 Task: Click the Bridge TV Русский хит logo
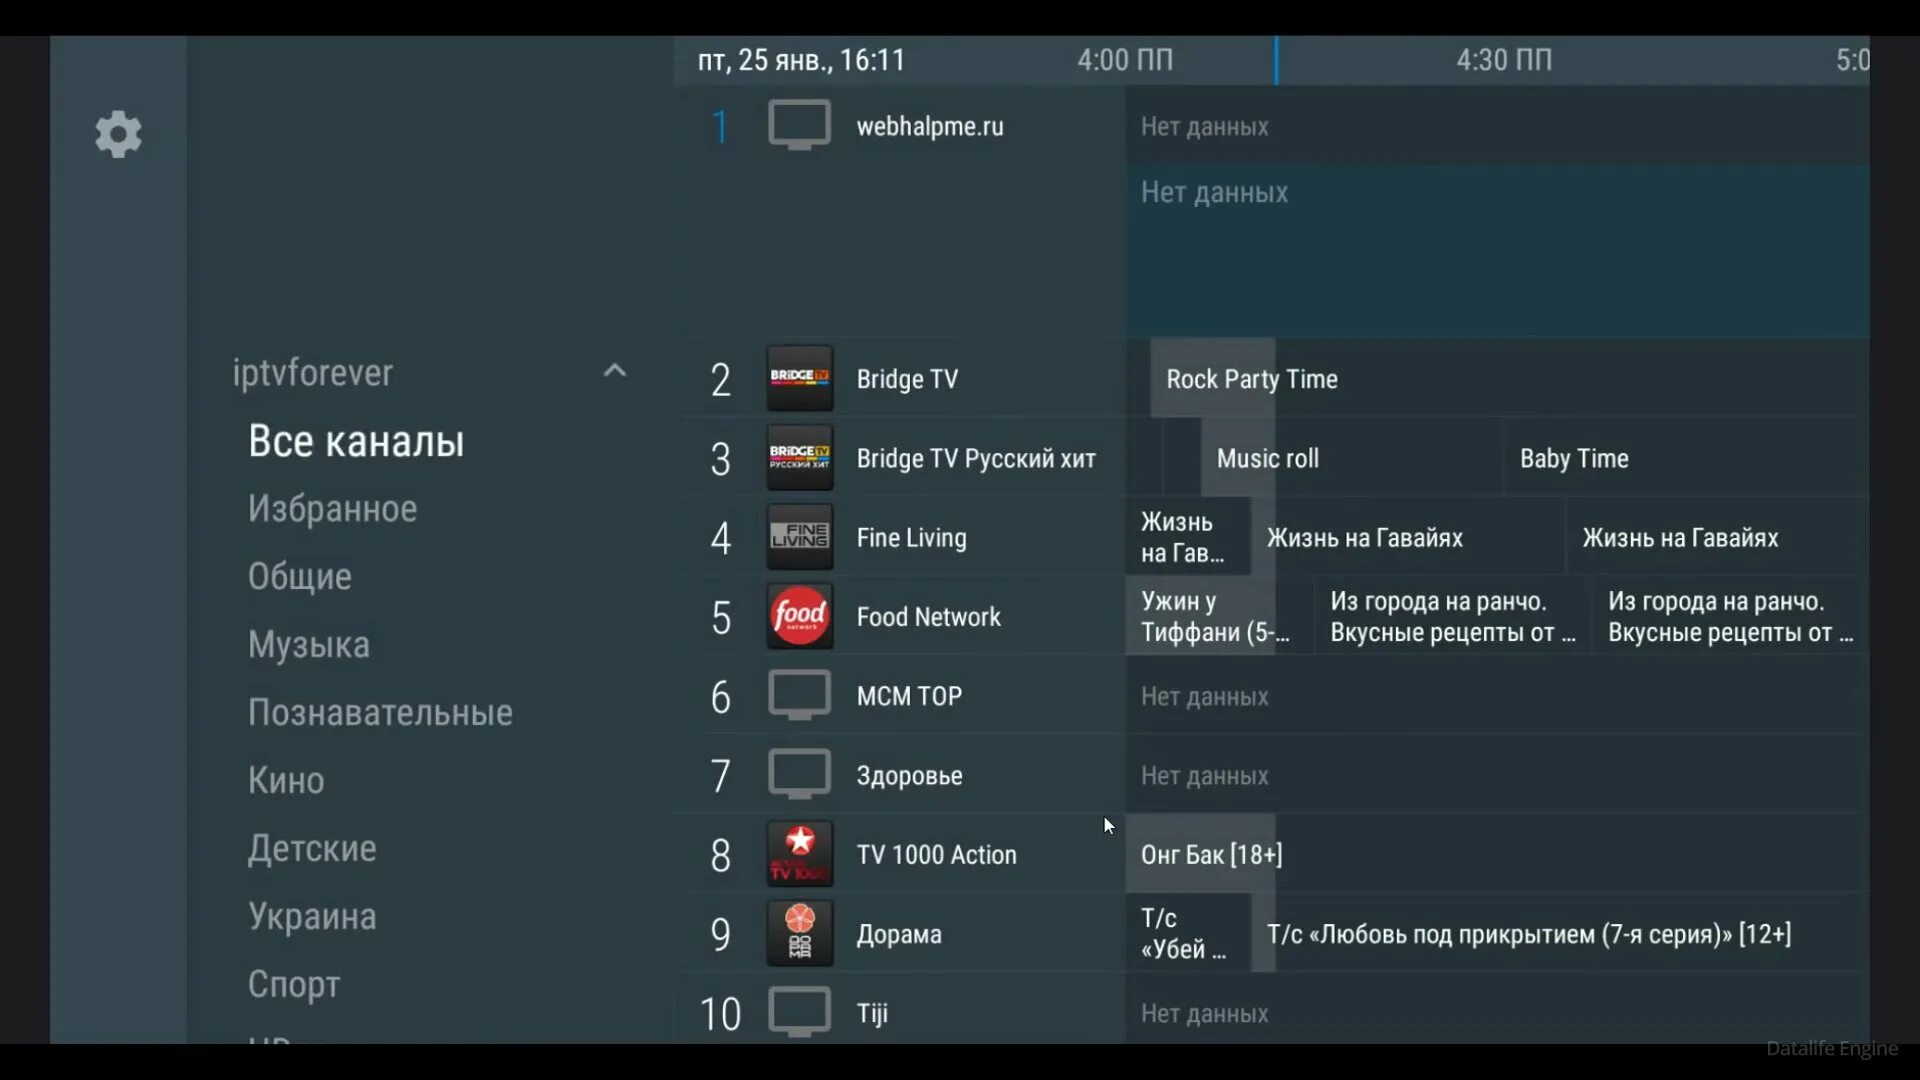pyautogui.click(x=799, y=458)
